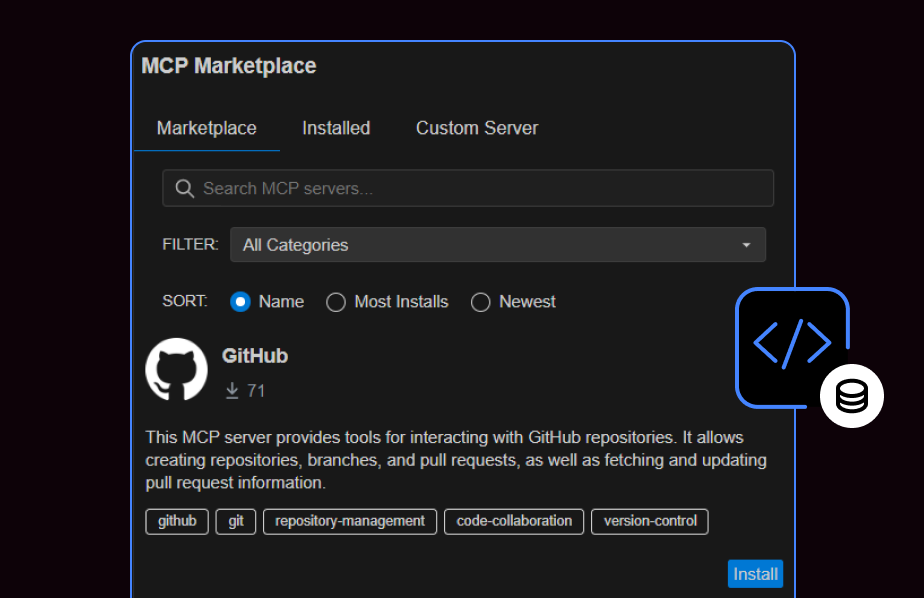924x598 pixels.
Task: Click the magnifying glass search icon
Action: pyautogui.click(x=184, y=188)
